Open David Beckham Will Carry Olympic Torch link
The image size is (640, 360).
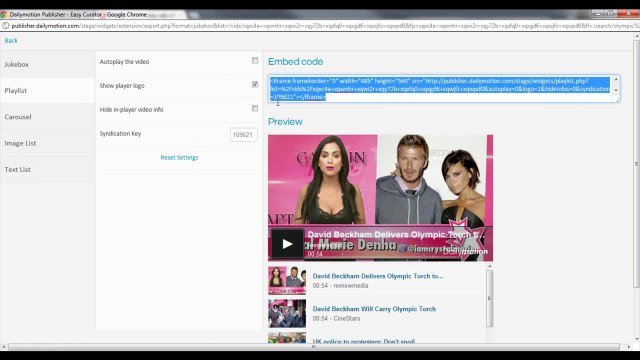click(x=374, y=309)
